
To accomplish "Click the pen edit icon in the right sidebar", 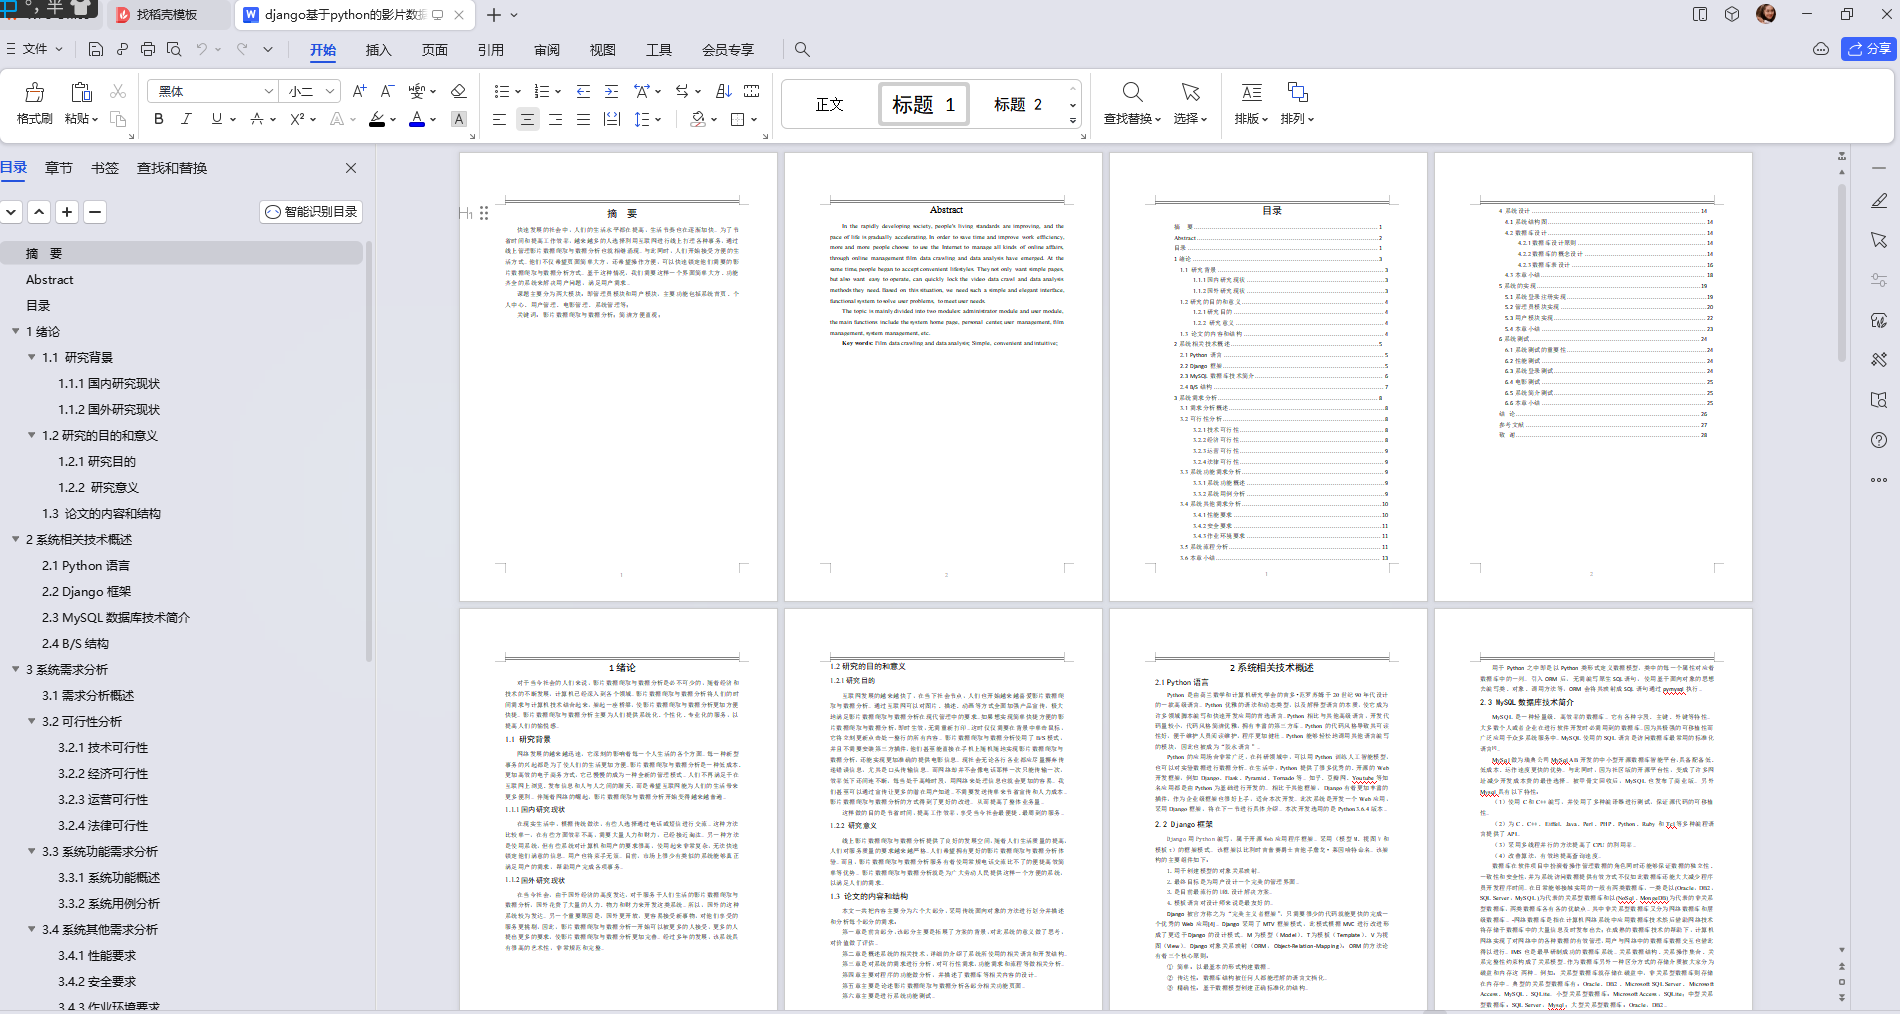I will 1879,201.
